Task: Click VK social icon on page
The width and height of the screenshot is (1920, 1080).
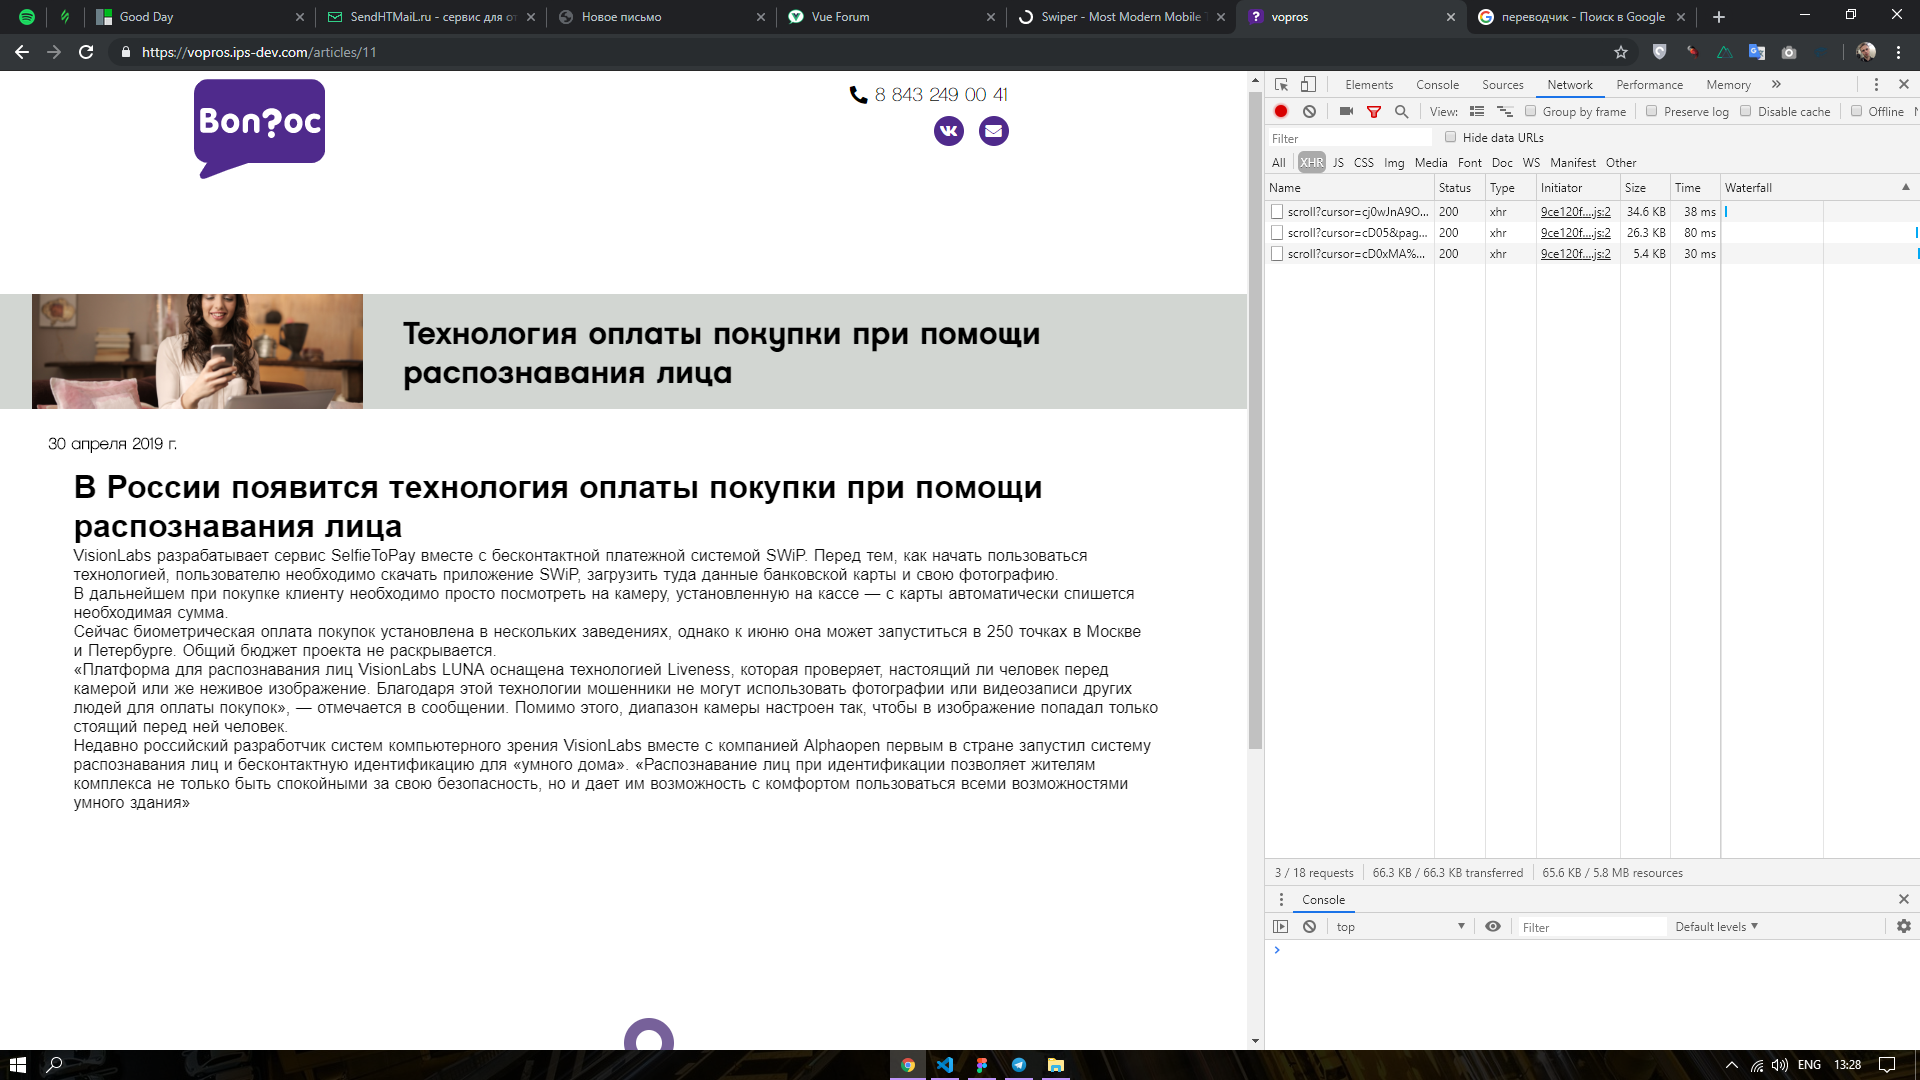Action: tap(949, 131)
